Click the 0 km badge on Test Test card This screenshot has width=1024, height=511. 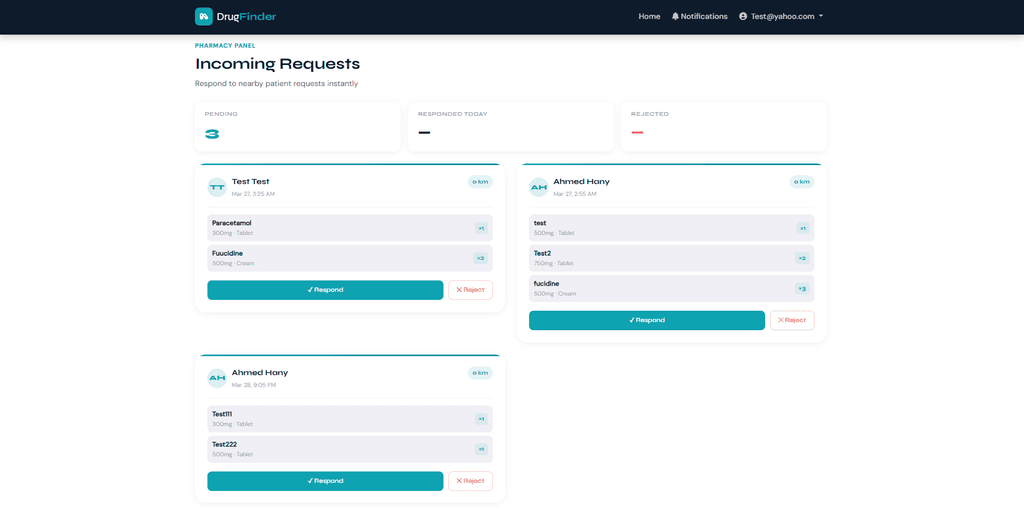pos(480,182)
